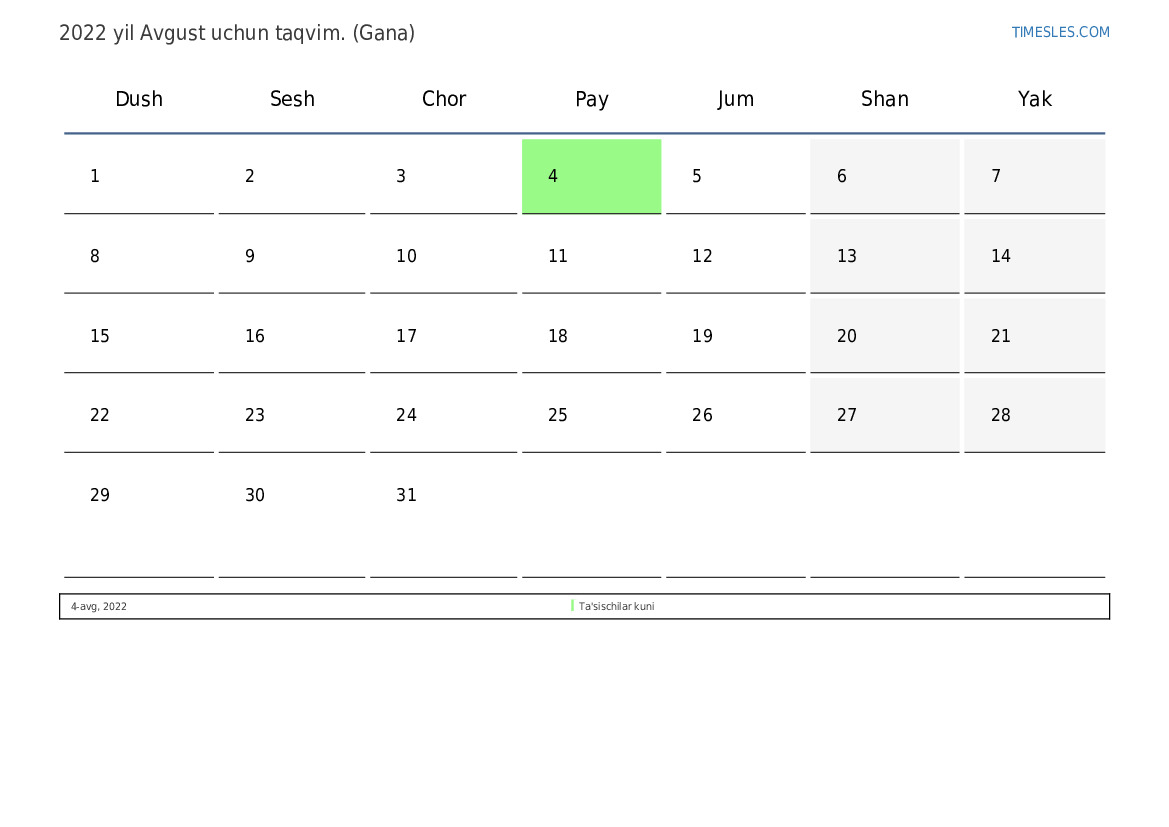Click the Shan weekday header
1169x827 pixels.
885,99
